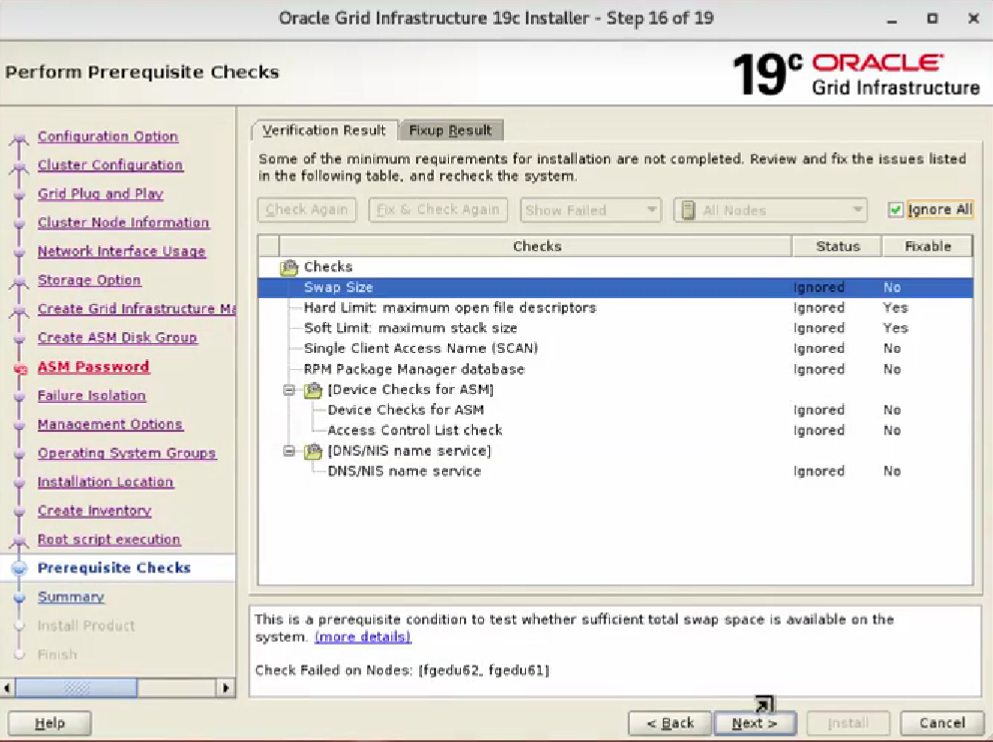Go to the Grid Plug and Play step
Image resolution: width=993 pixels, height=742 pixels.
click(x=100, y=194)
